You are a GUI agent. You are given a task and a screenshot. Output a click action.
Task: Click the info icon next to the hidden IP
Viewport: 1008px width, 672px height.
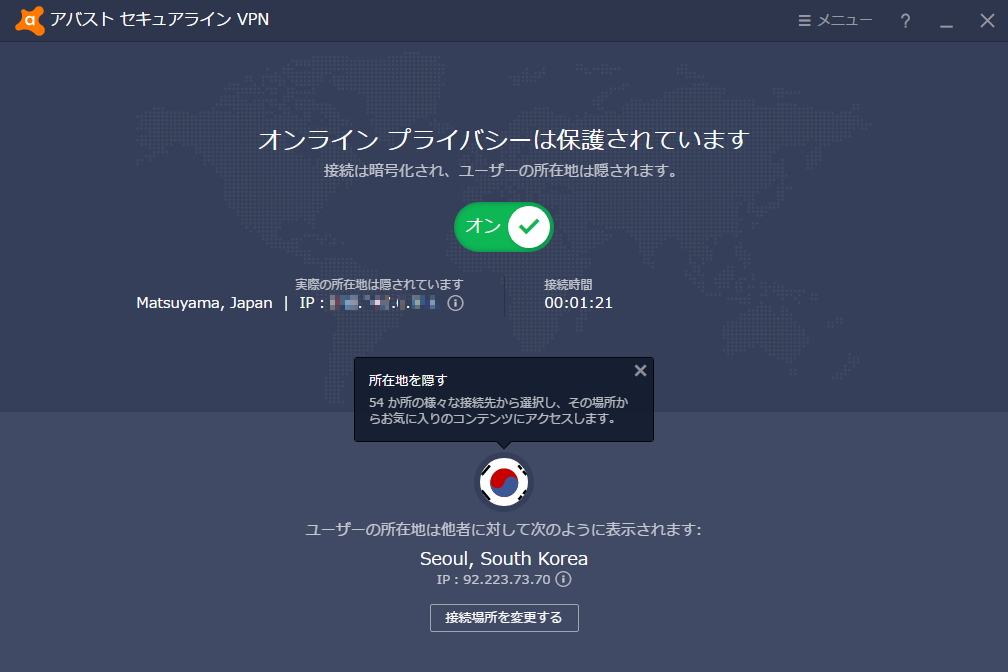click(x=455, y=303)
